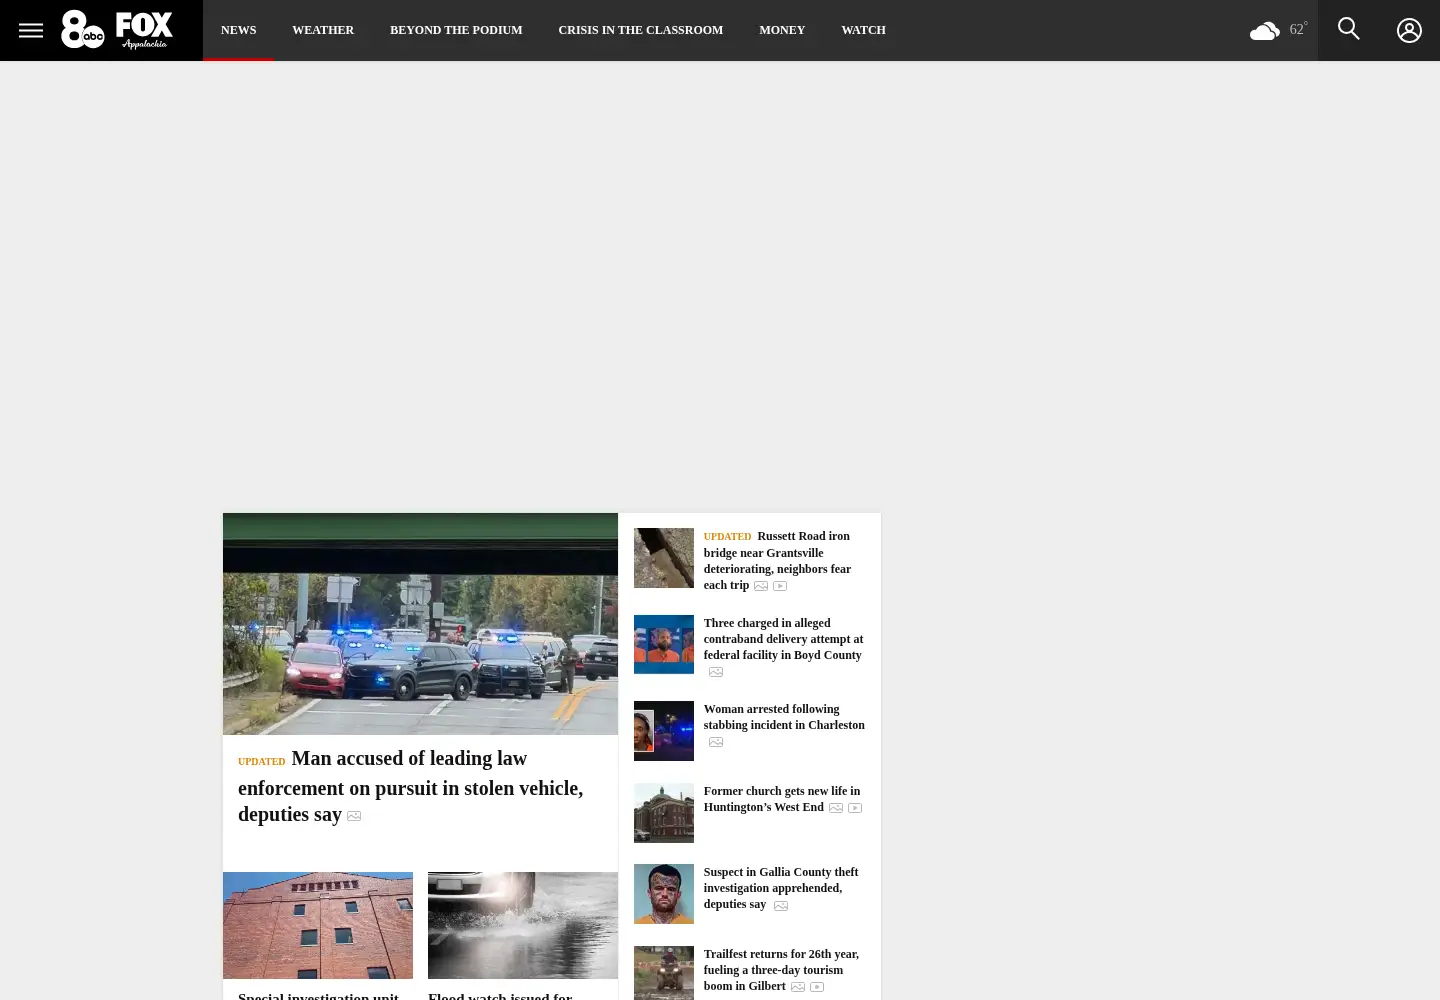The height and width of the screenshot is (1000, 1440).
Task: Open the user account icon
Action: pyautogui.click(x=1409, y=31)
